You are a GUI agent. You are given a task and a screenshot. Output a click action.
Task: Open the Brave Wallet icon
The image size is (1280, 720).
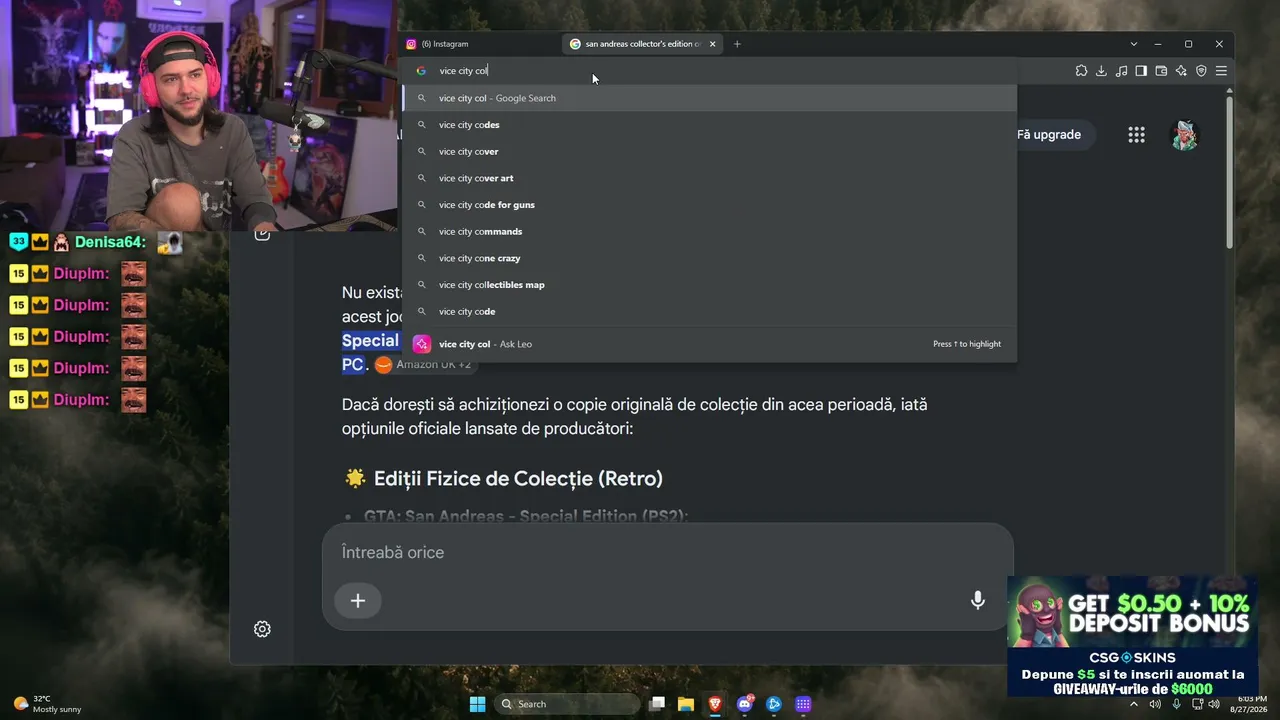coord(1161,71)
